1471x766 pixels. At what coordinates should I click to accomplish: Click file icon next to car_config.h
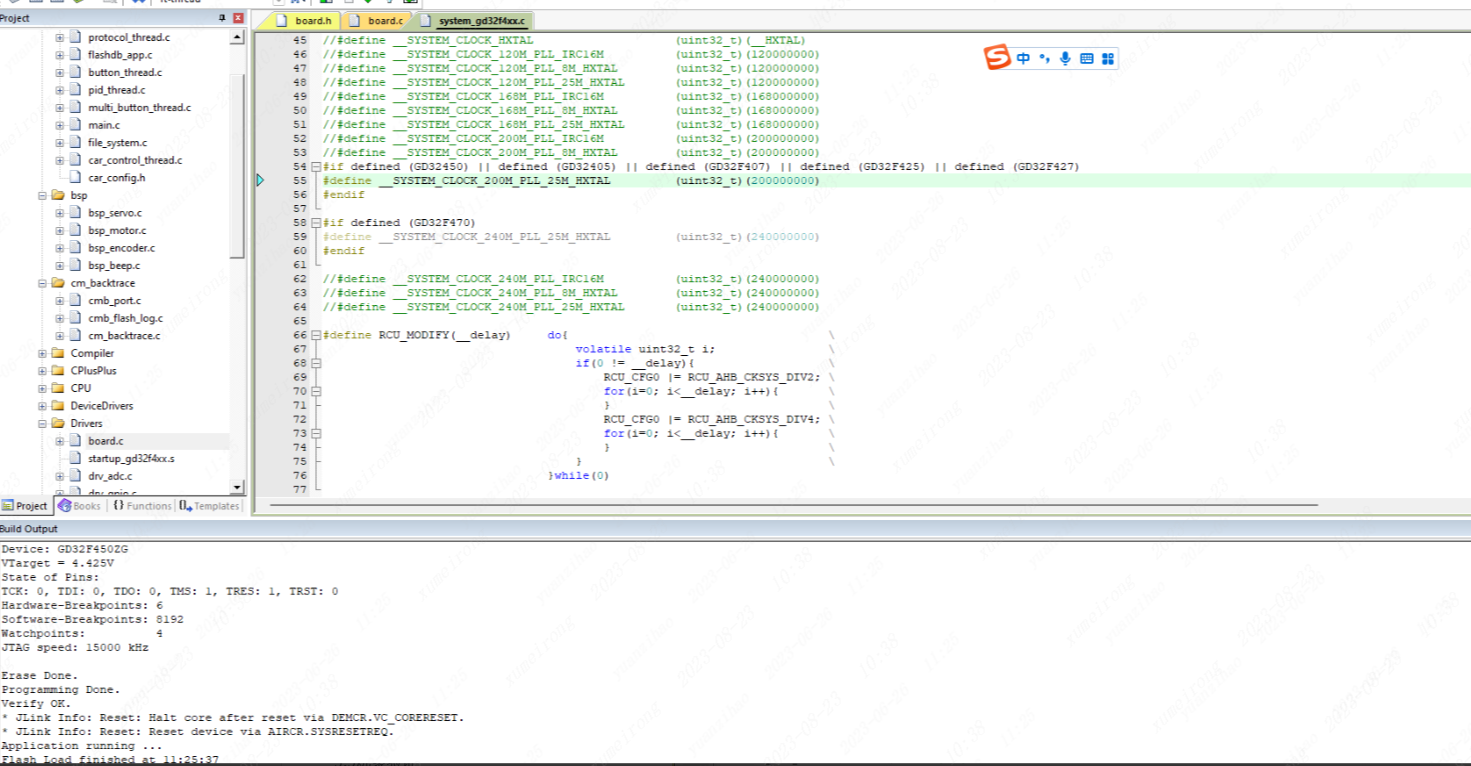[x=76, y=178]
